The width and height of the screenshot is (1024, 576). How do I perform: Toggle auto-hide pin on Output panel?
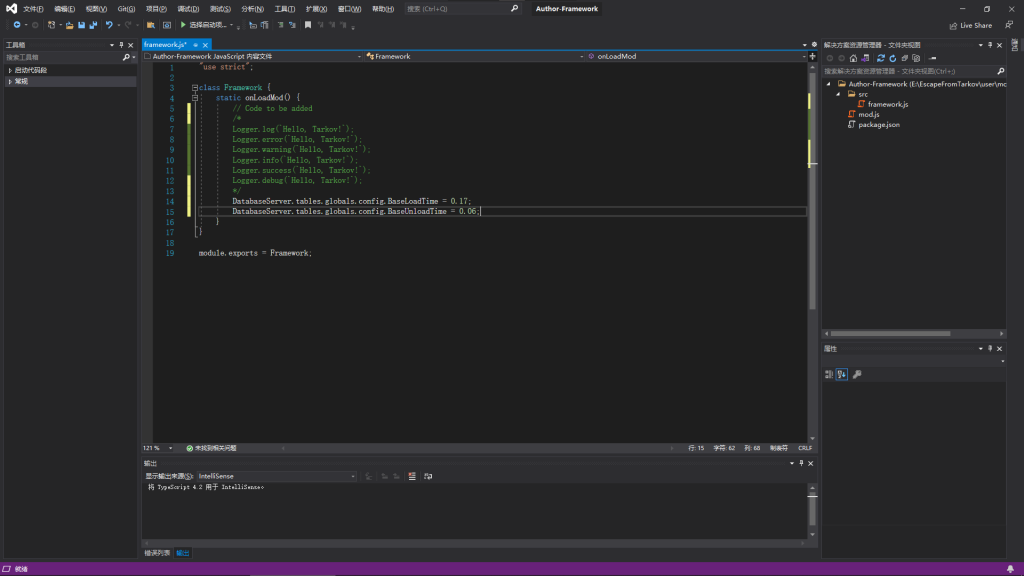coord(801,464)
